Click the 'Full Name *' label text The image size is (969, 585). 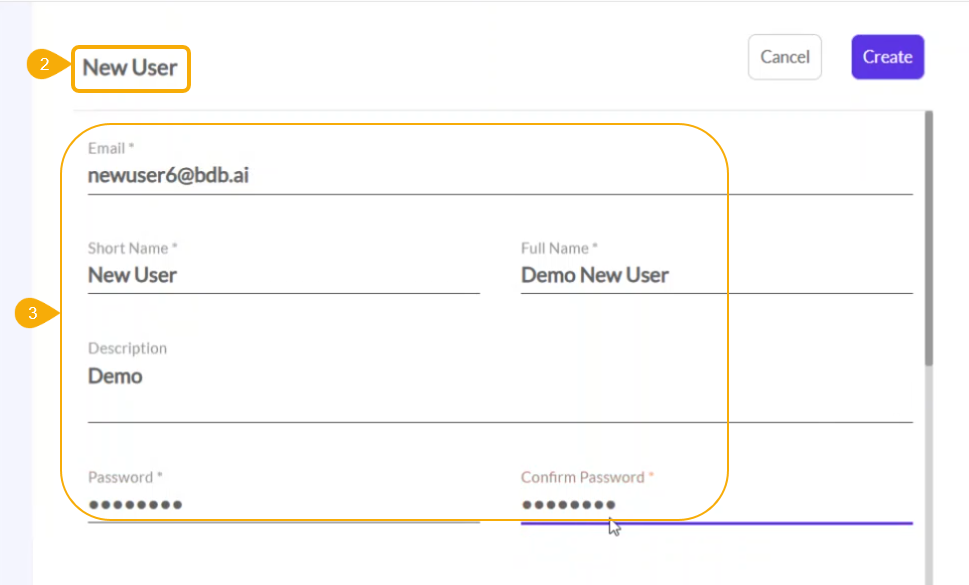(x=559, y=248)
